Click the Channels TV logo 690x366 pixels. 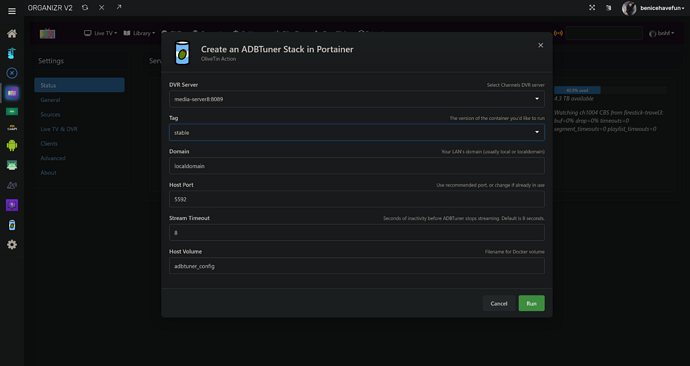48,33
